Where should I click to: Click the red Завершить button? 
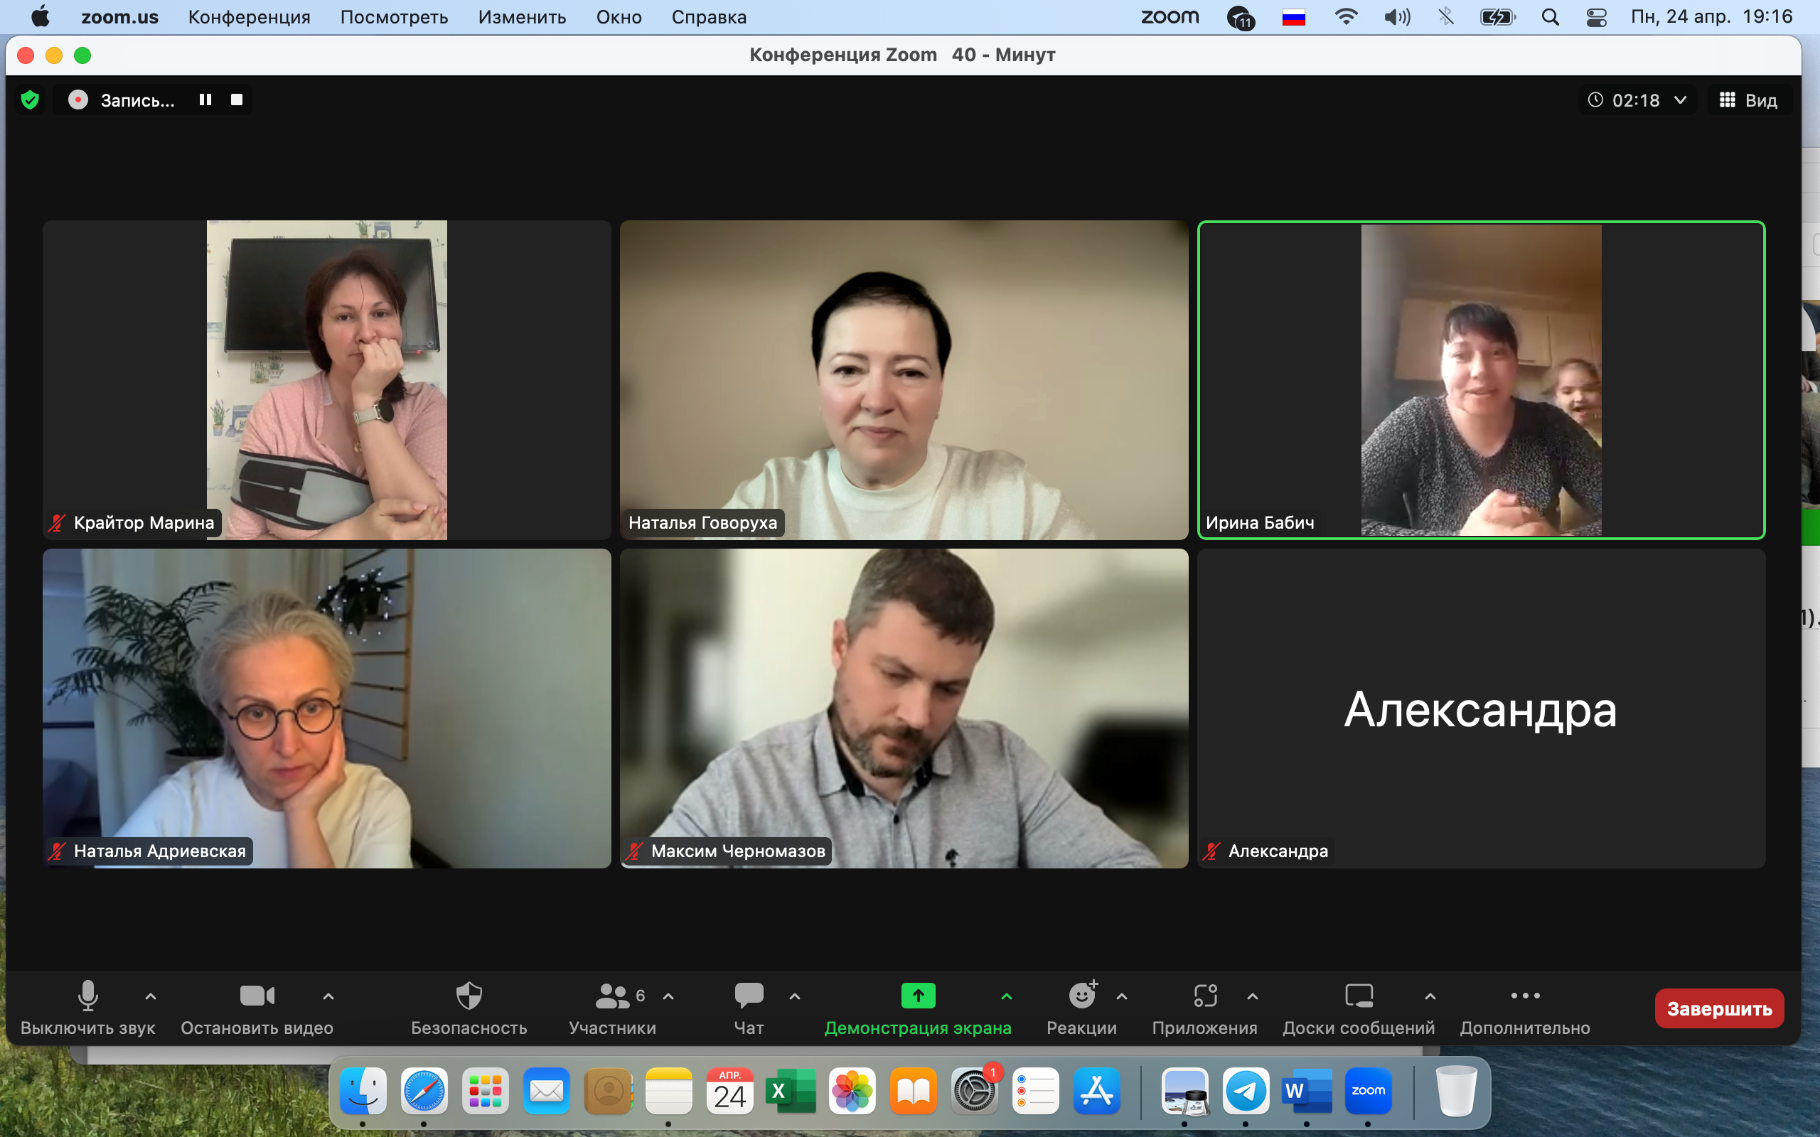pyautogui.click(x=1718, y=1009)
